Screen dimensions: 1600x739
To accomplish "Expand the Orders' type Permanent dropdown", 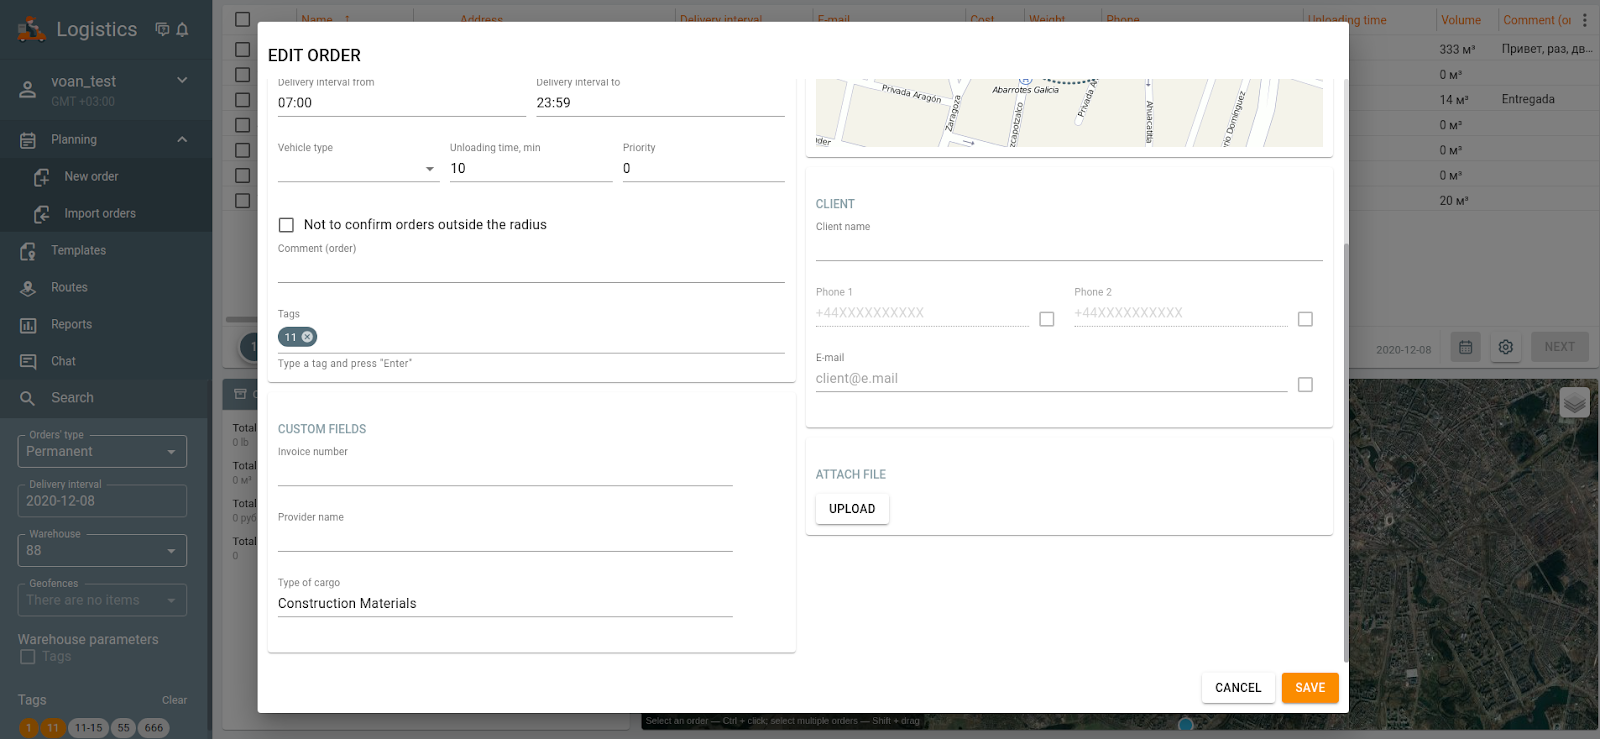I will tap(102, 452).
